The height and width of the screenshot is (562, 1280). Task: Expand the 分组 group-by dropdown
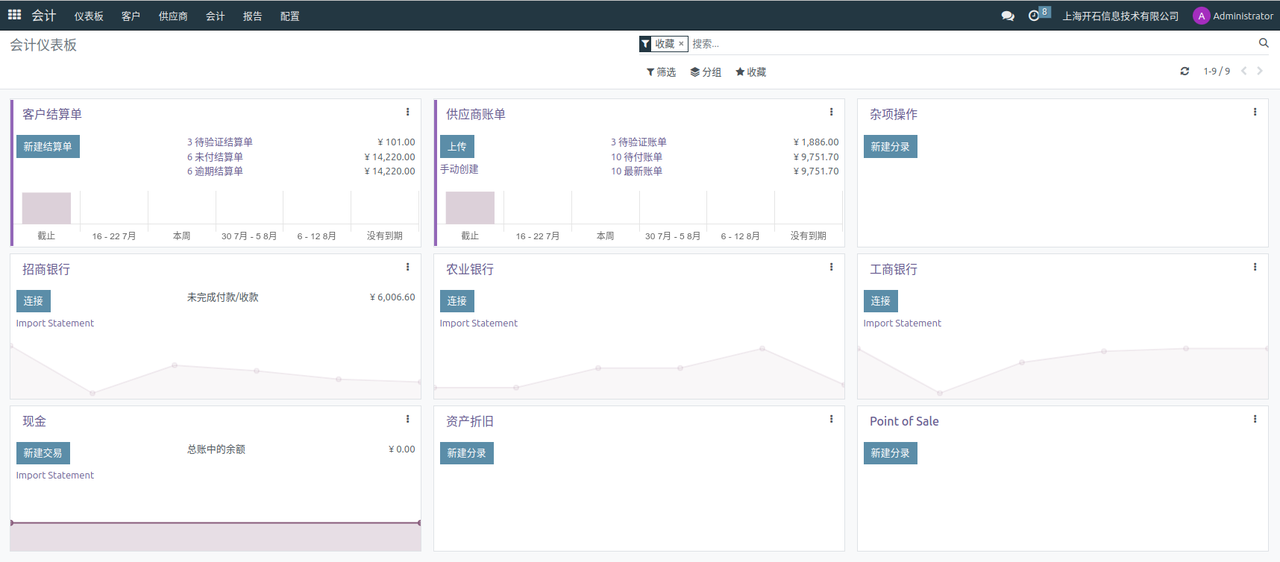(705, 72)
